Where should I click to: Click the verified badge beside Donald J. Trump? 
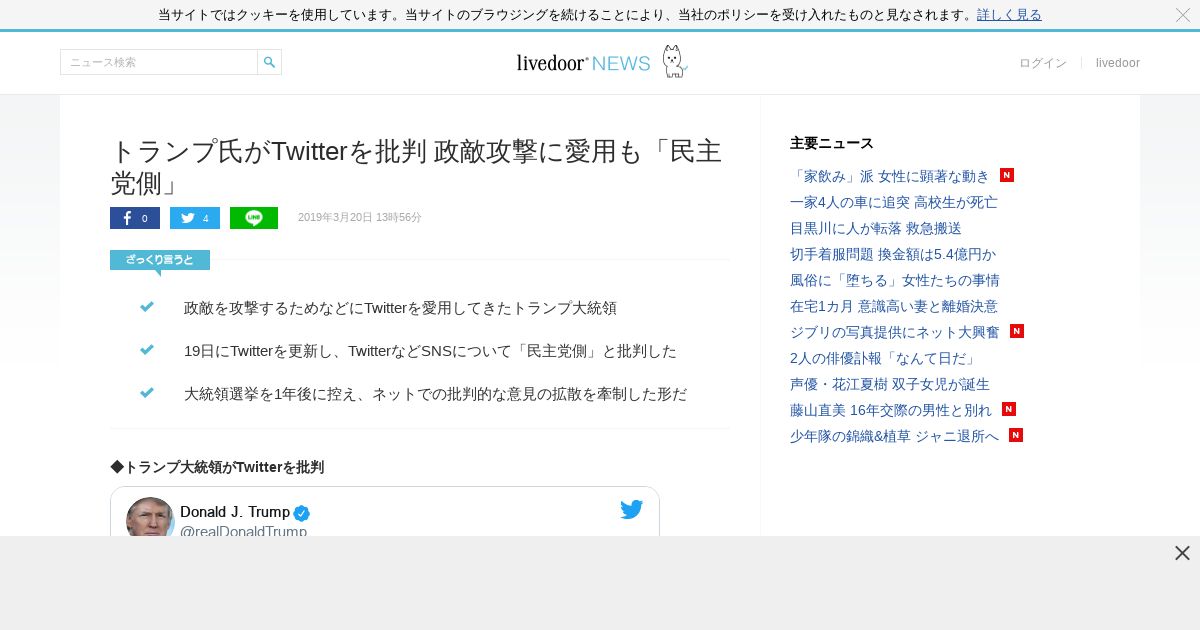click(x=301, y=513)
